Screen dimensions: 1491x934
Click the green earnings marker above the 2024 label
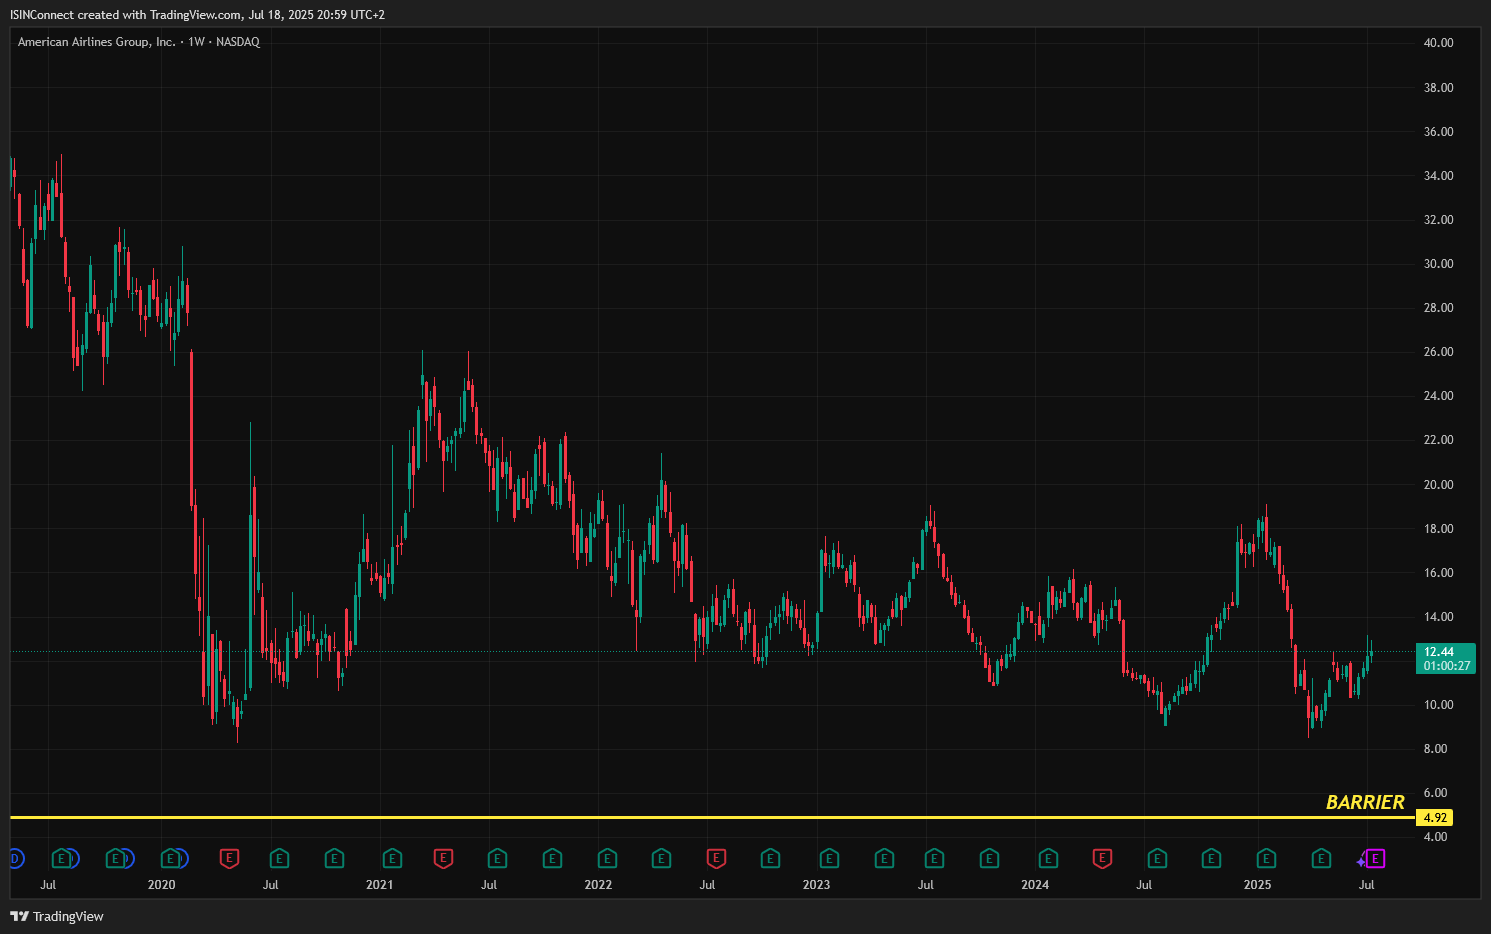pyautogui.click(x=1048, y=858)
